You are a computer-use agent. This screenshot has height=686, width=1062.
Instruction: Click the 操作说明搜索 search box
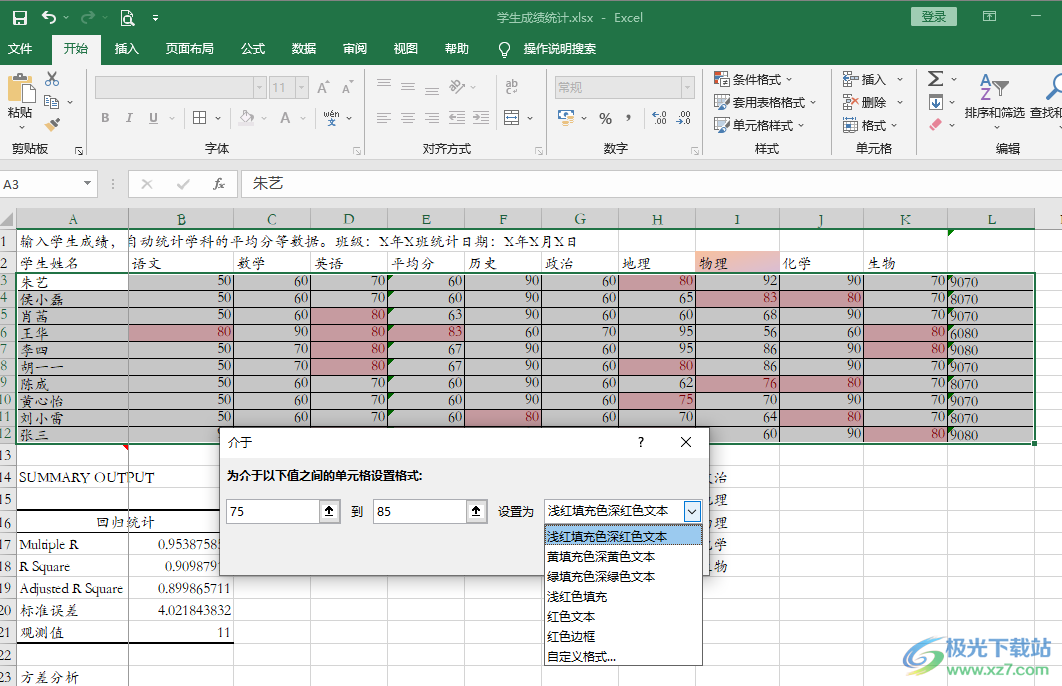coord(559,49)
